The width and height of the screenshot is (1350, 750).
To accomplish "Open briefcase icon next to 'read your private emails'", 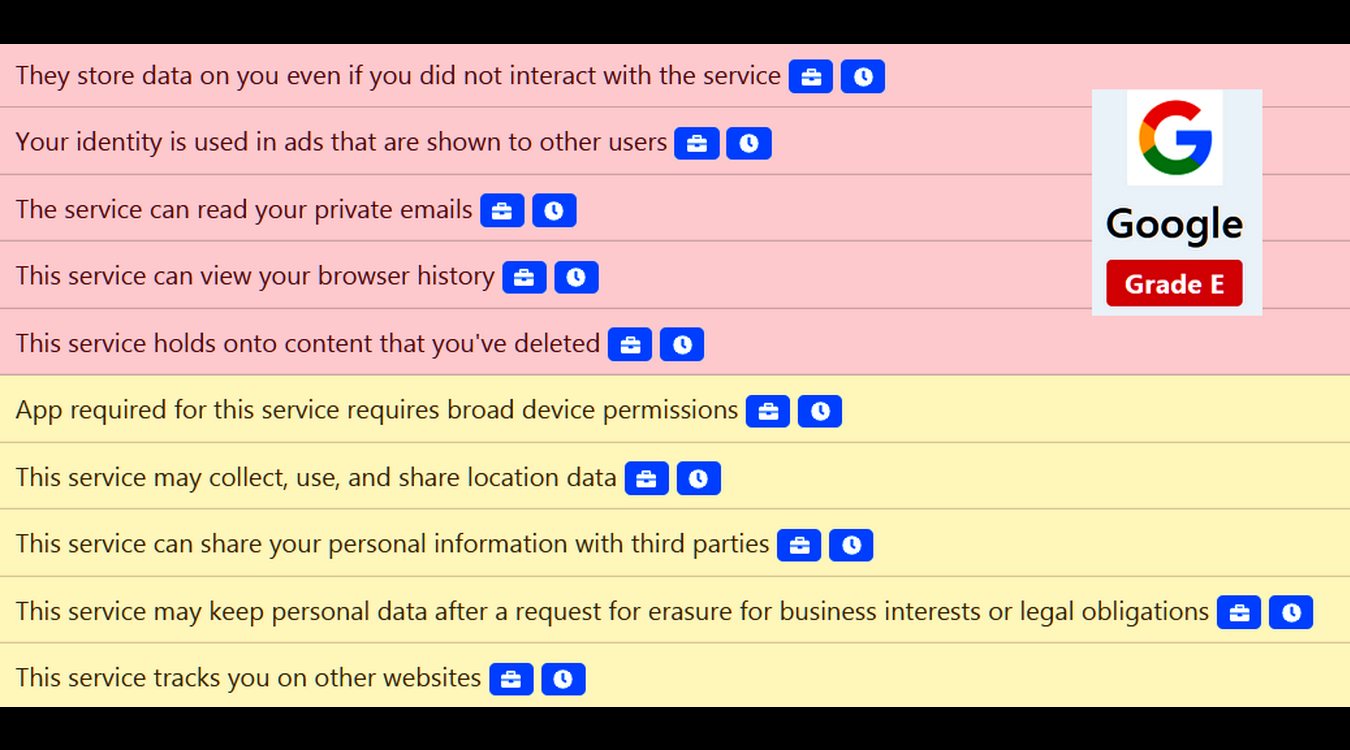I will pos(502,211).
